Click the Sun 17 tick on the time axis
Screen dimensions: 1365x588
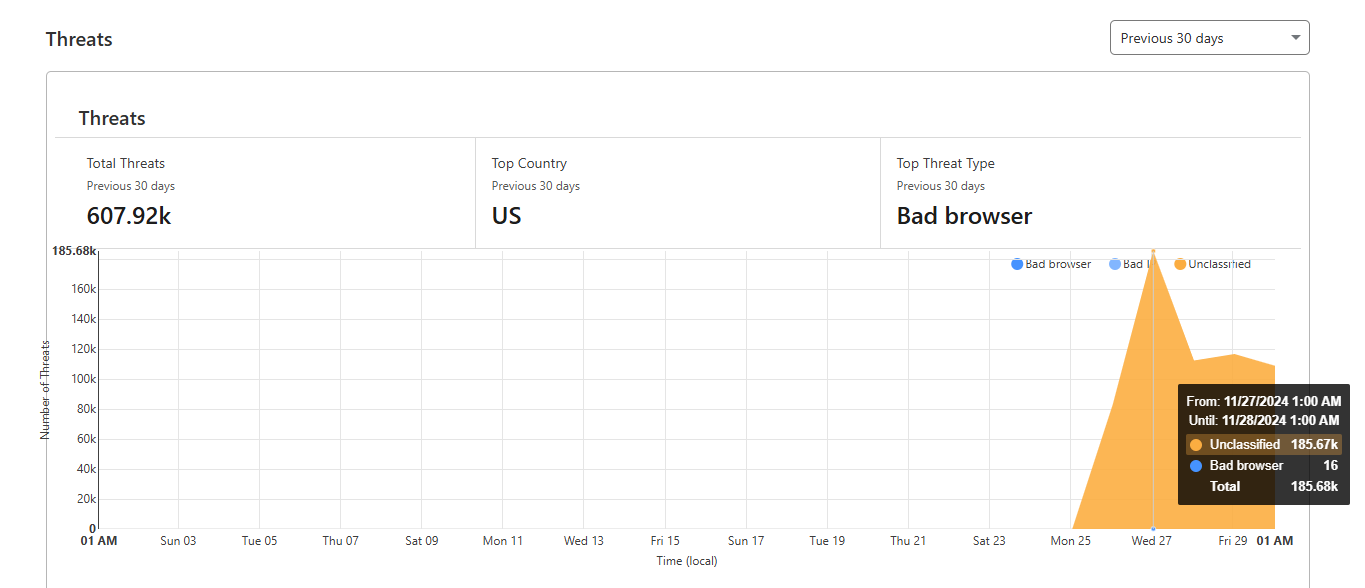pos(746,540)
